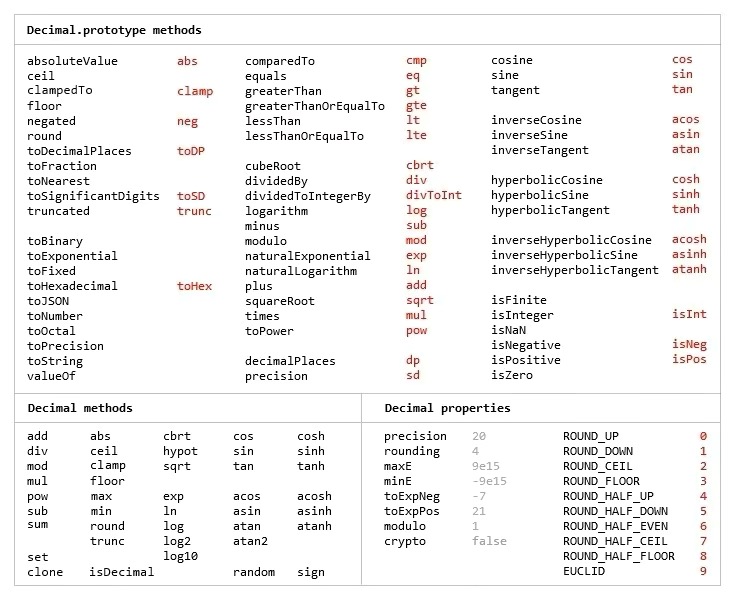736x600 pixels.
Task: Select the isPos alias link
Action: click(x=689, y=360)
